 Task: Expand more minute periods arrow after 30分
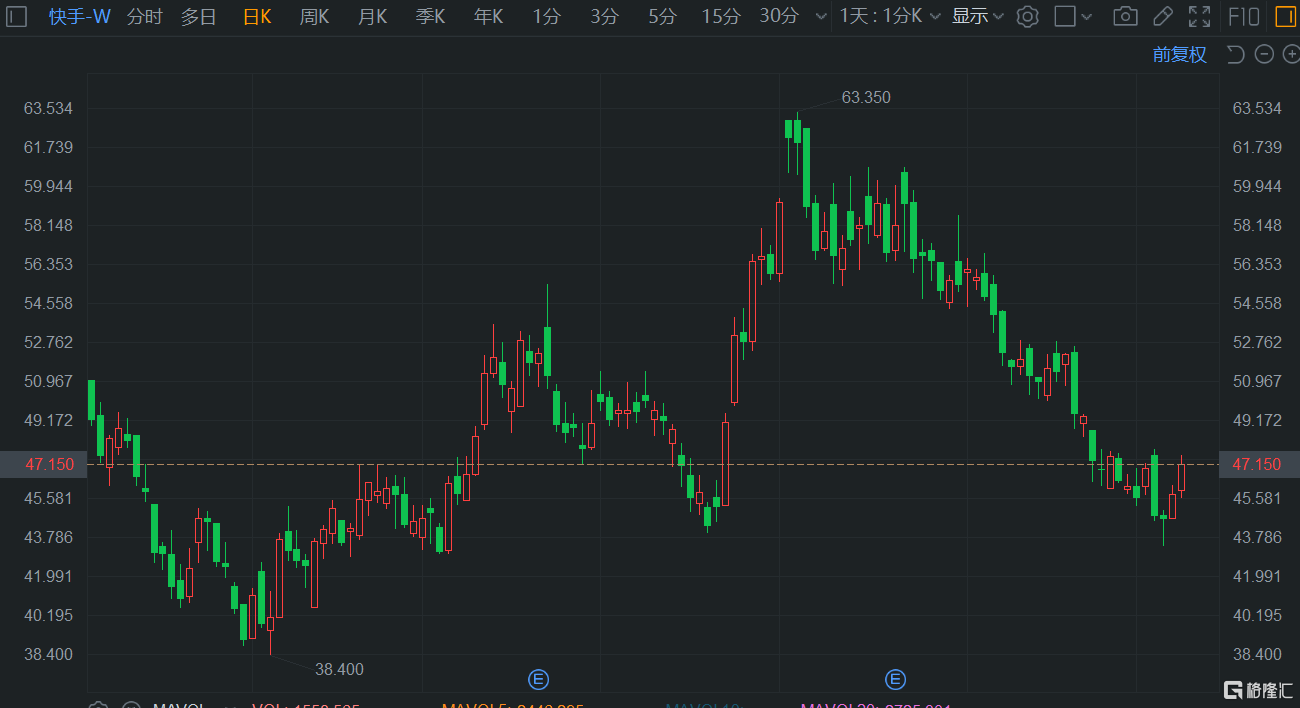(x=821, y=16)
